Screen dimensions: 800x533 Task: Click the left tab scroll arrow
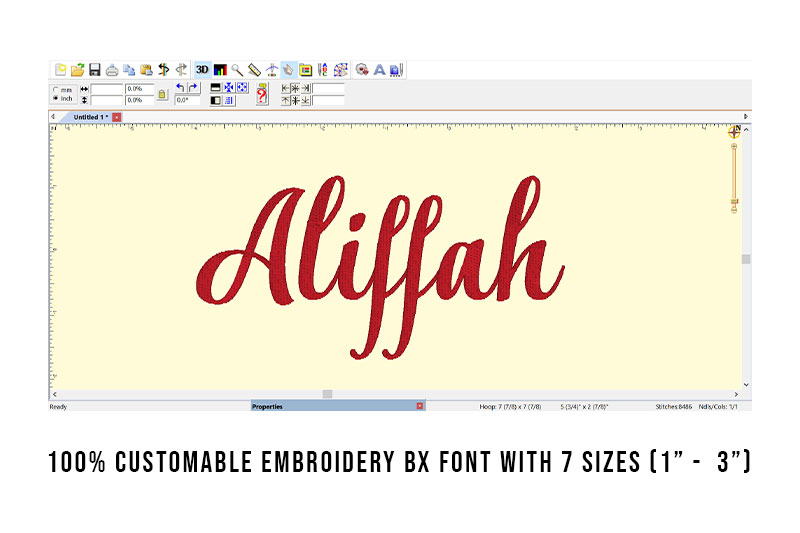[53, 117]
